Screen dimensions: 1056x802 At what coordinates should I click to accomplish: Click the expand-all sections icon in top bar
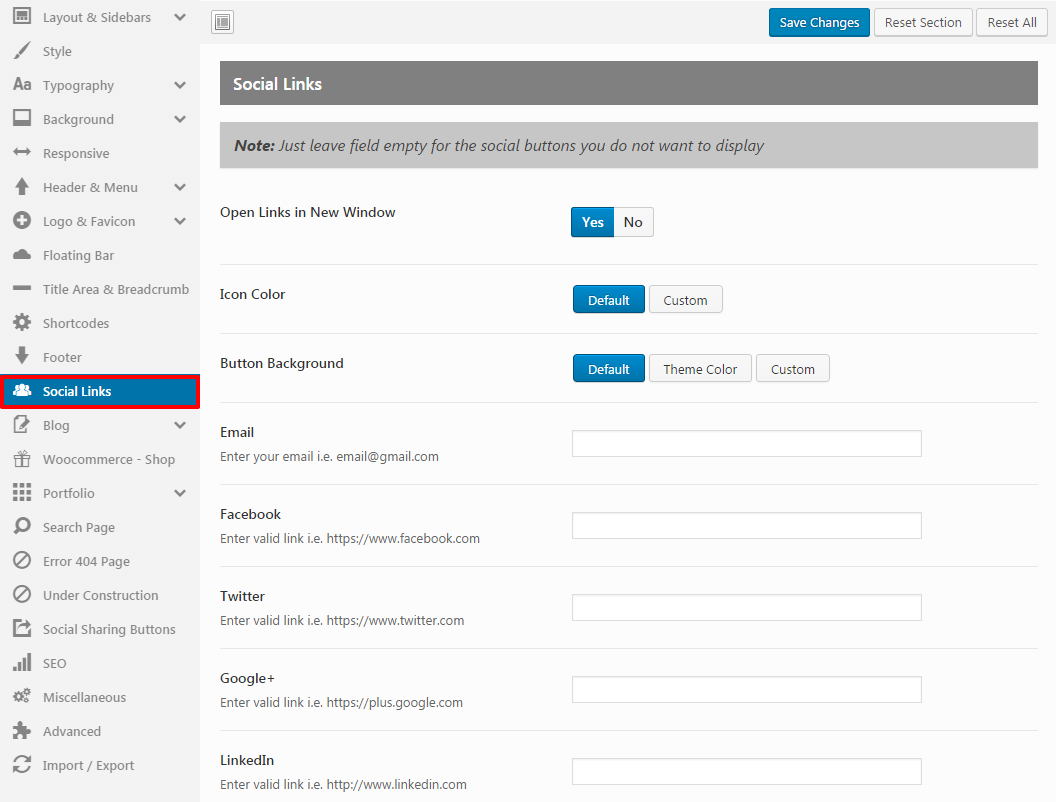tap(223, 22)
